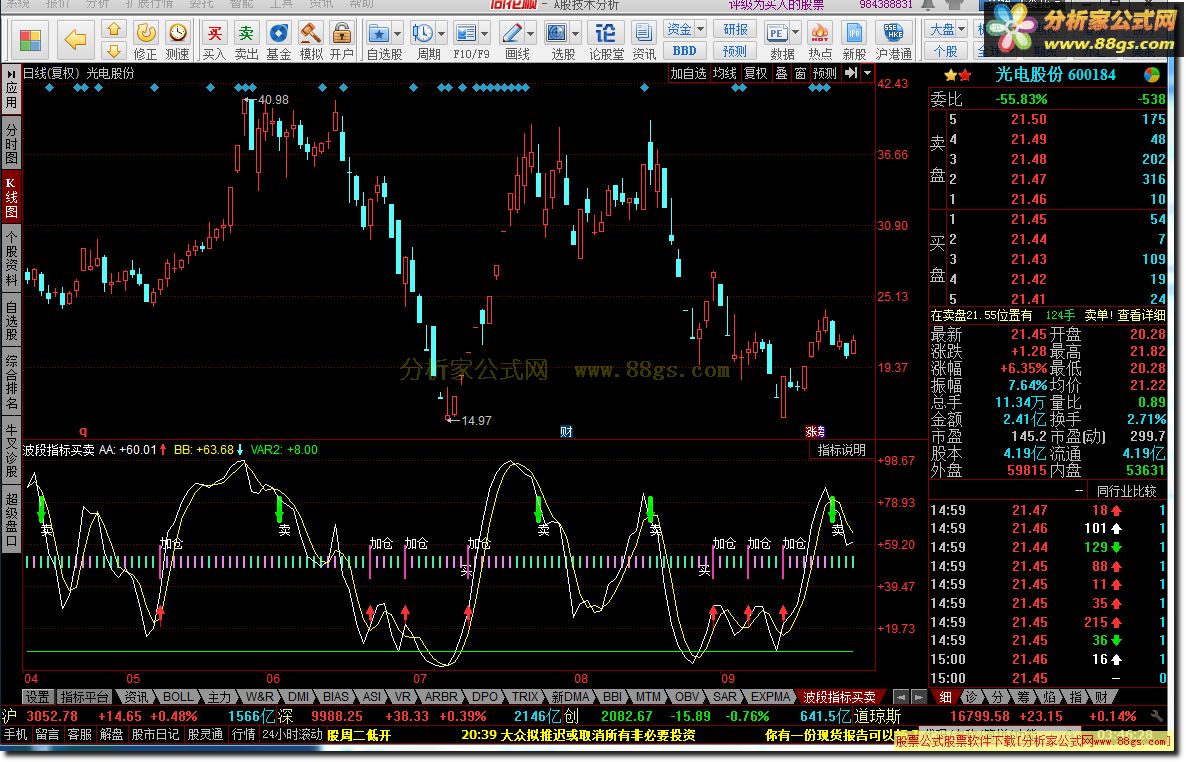Image resolution: width=1186 pixels, height=762 pixels.
Task: Click the 个股 button
Action: pyautogui.click(x=945, y=51)
